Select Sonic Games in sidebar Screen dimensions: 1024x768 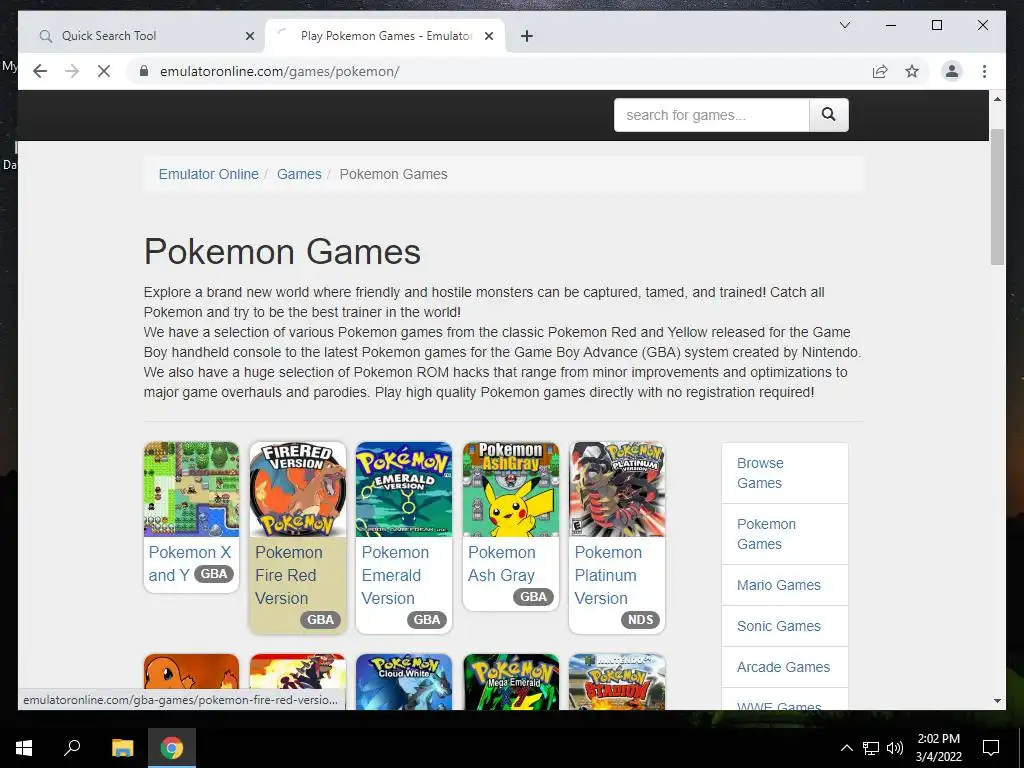pos(785,626)
